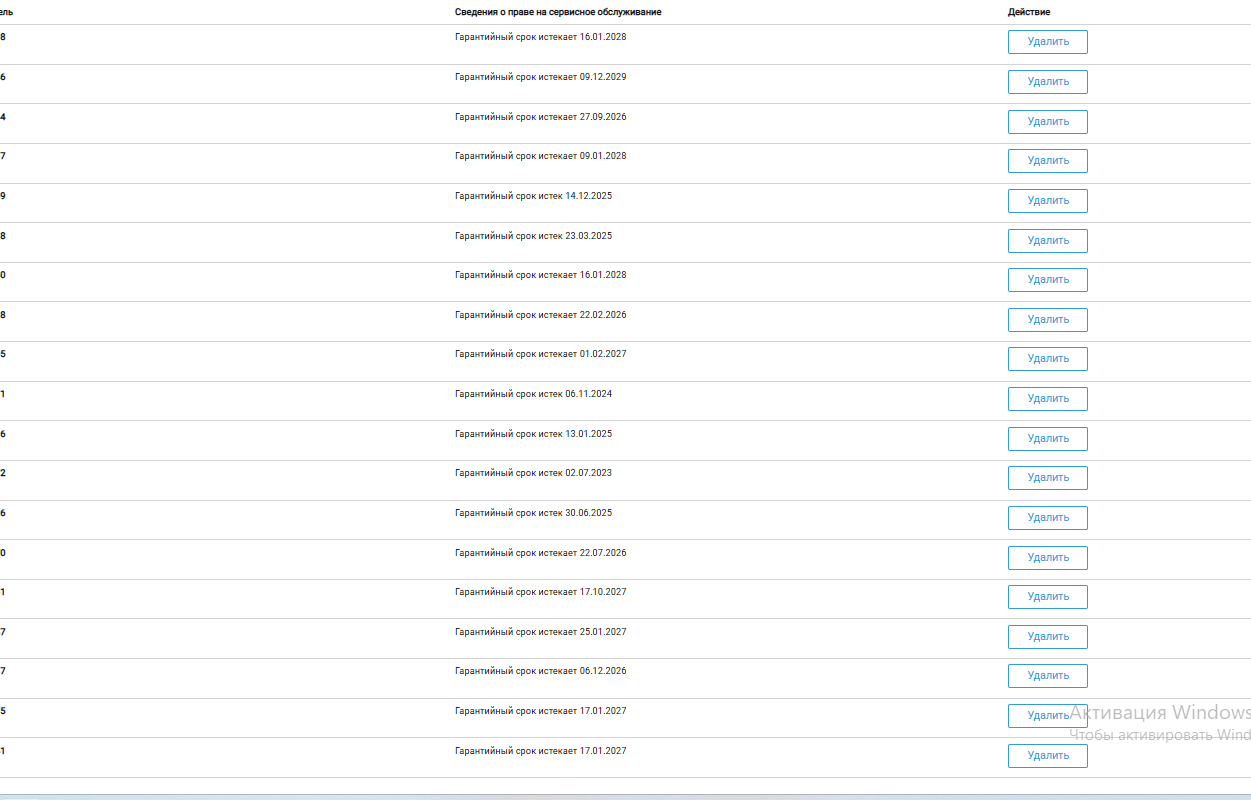Screen dimensions: 1251x800
Task: Delete the entry with warranty expiring 27.09.2026
Action: pos(1047,122)
